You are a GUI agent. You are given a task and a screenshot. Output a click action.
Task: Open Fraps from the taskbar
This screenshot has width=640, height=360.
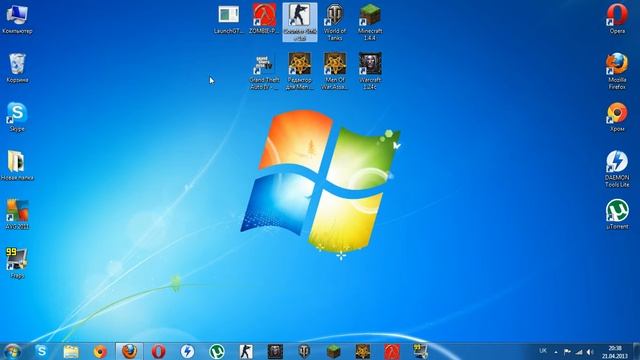pos(420,351)
